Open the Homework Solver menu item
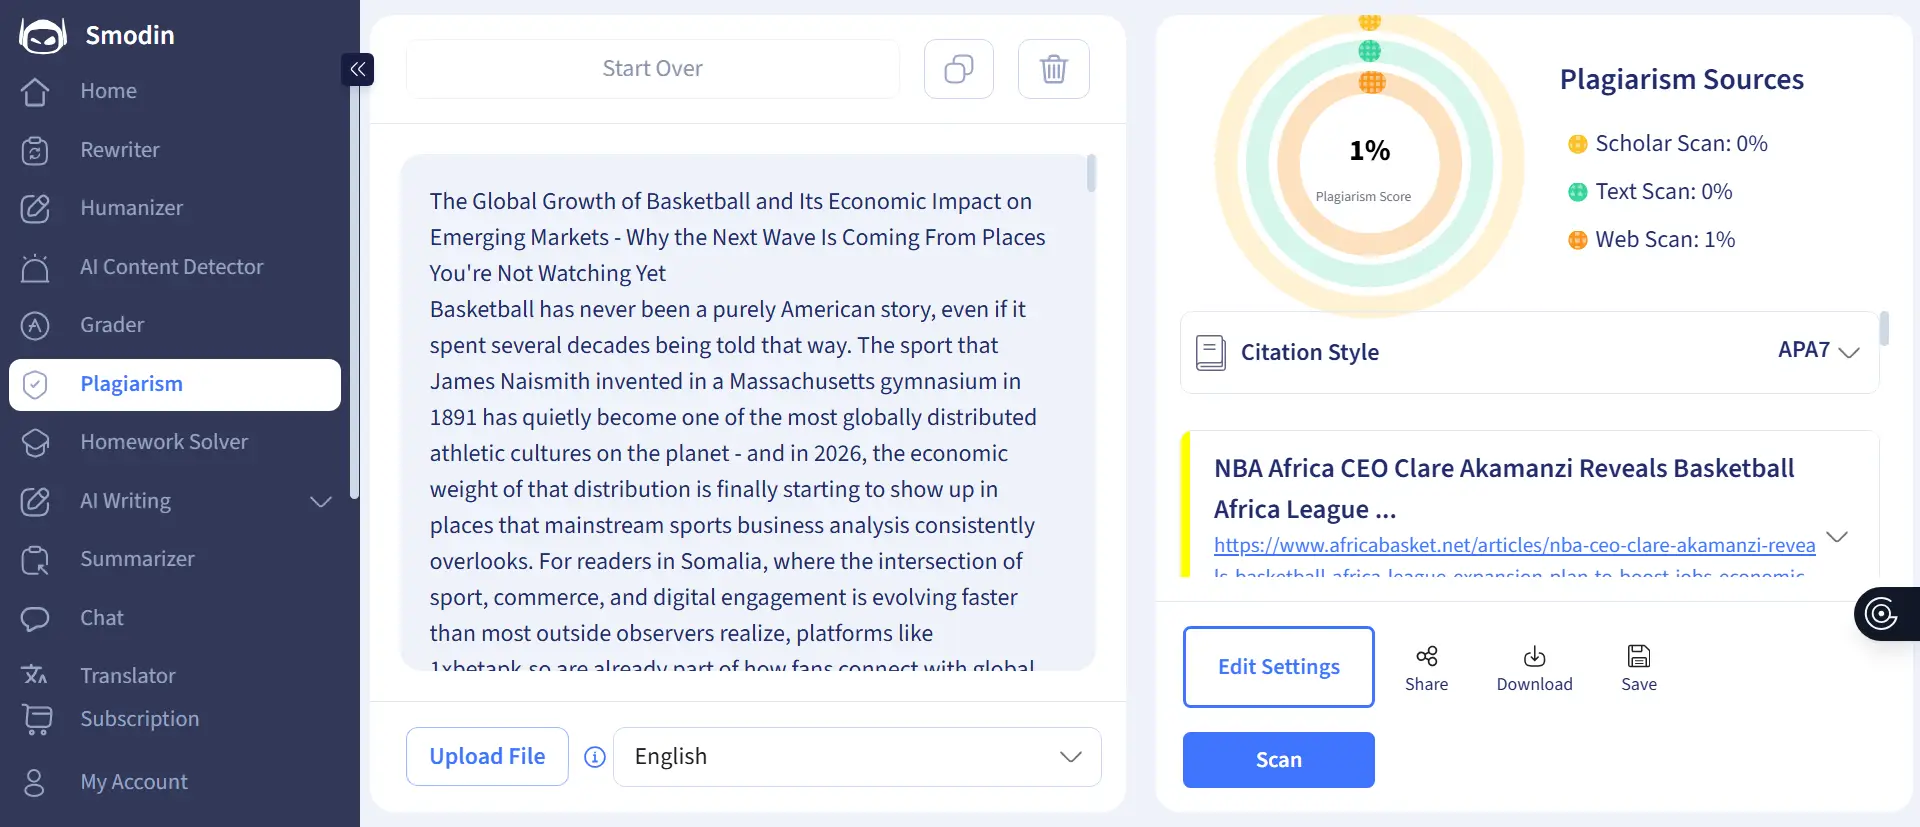1920x827 pixels. coord(164,442)
